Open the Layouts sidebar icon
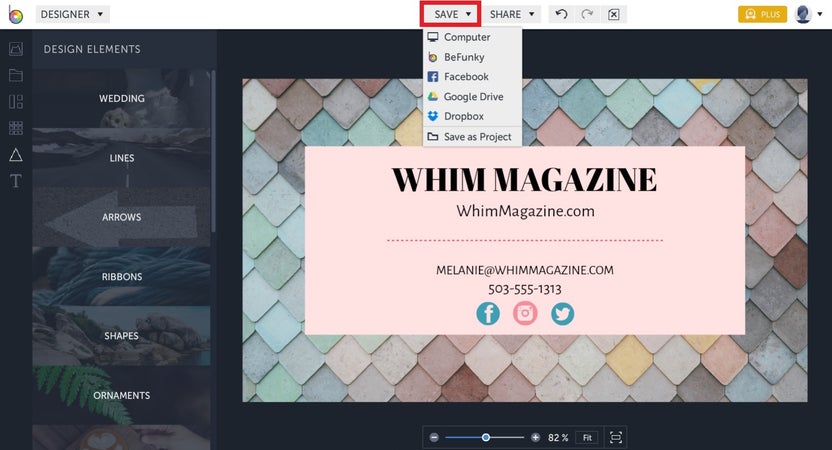The image size is (832, 450). click(16, 101)
